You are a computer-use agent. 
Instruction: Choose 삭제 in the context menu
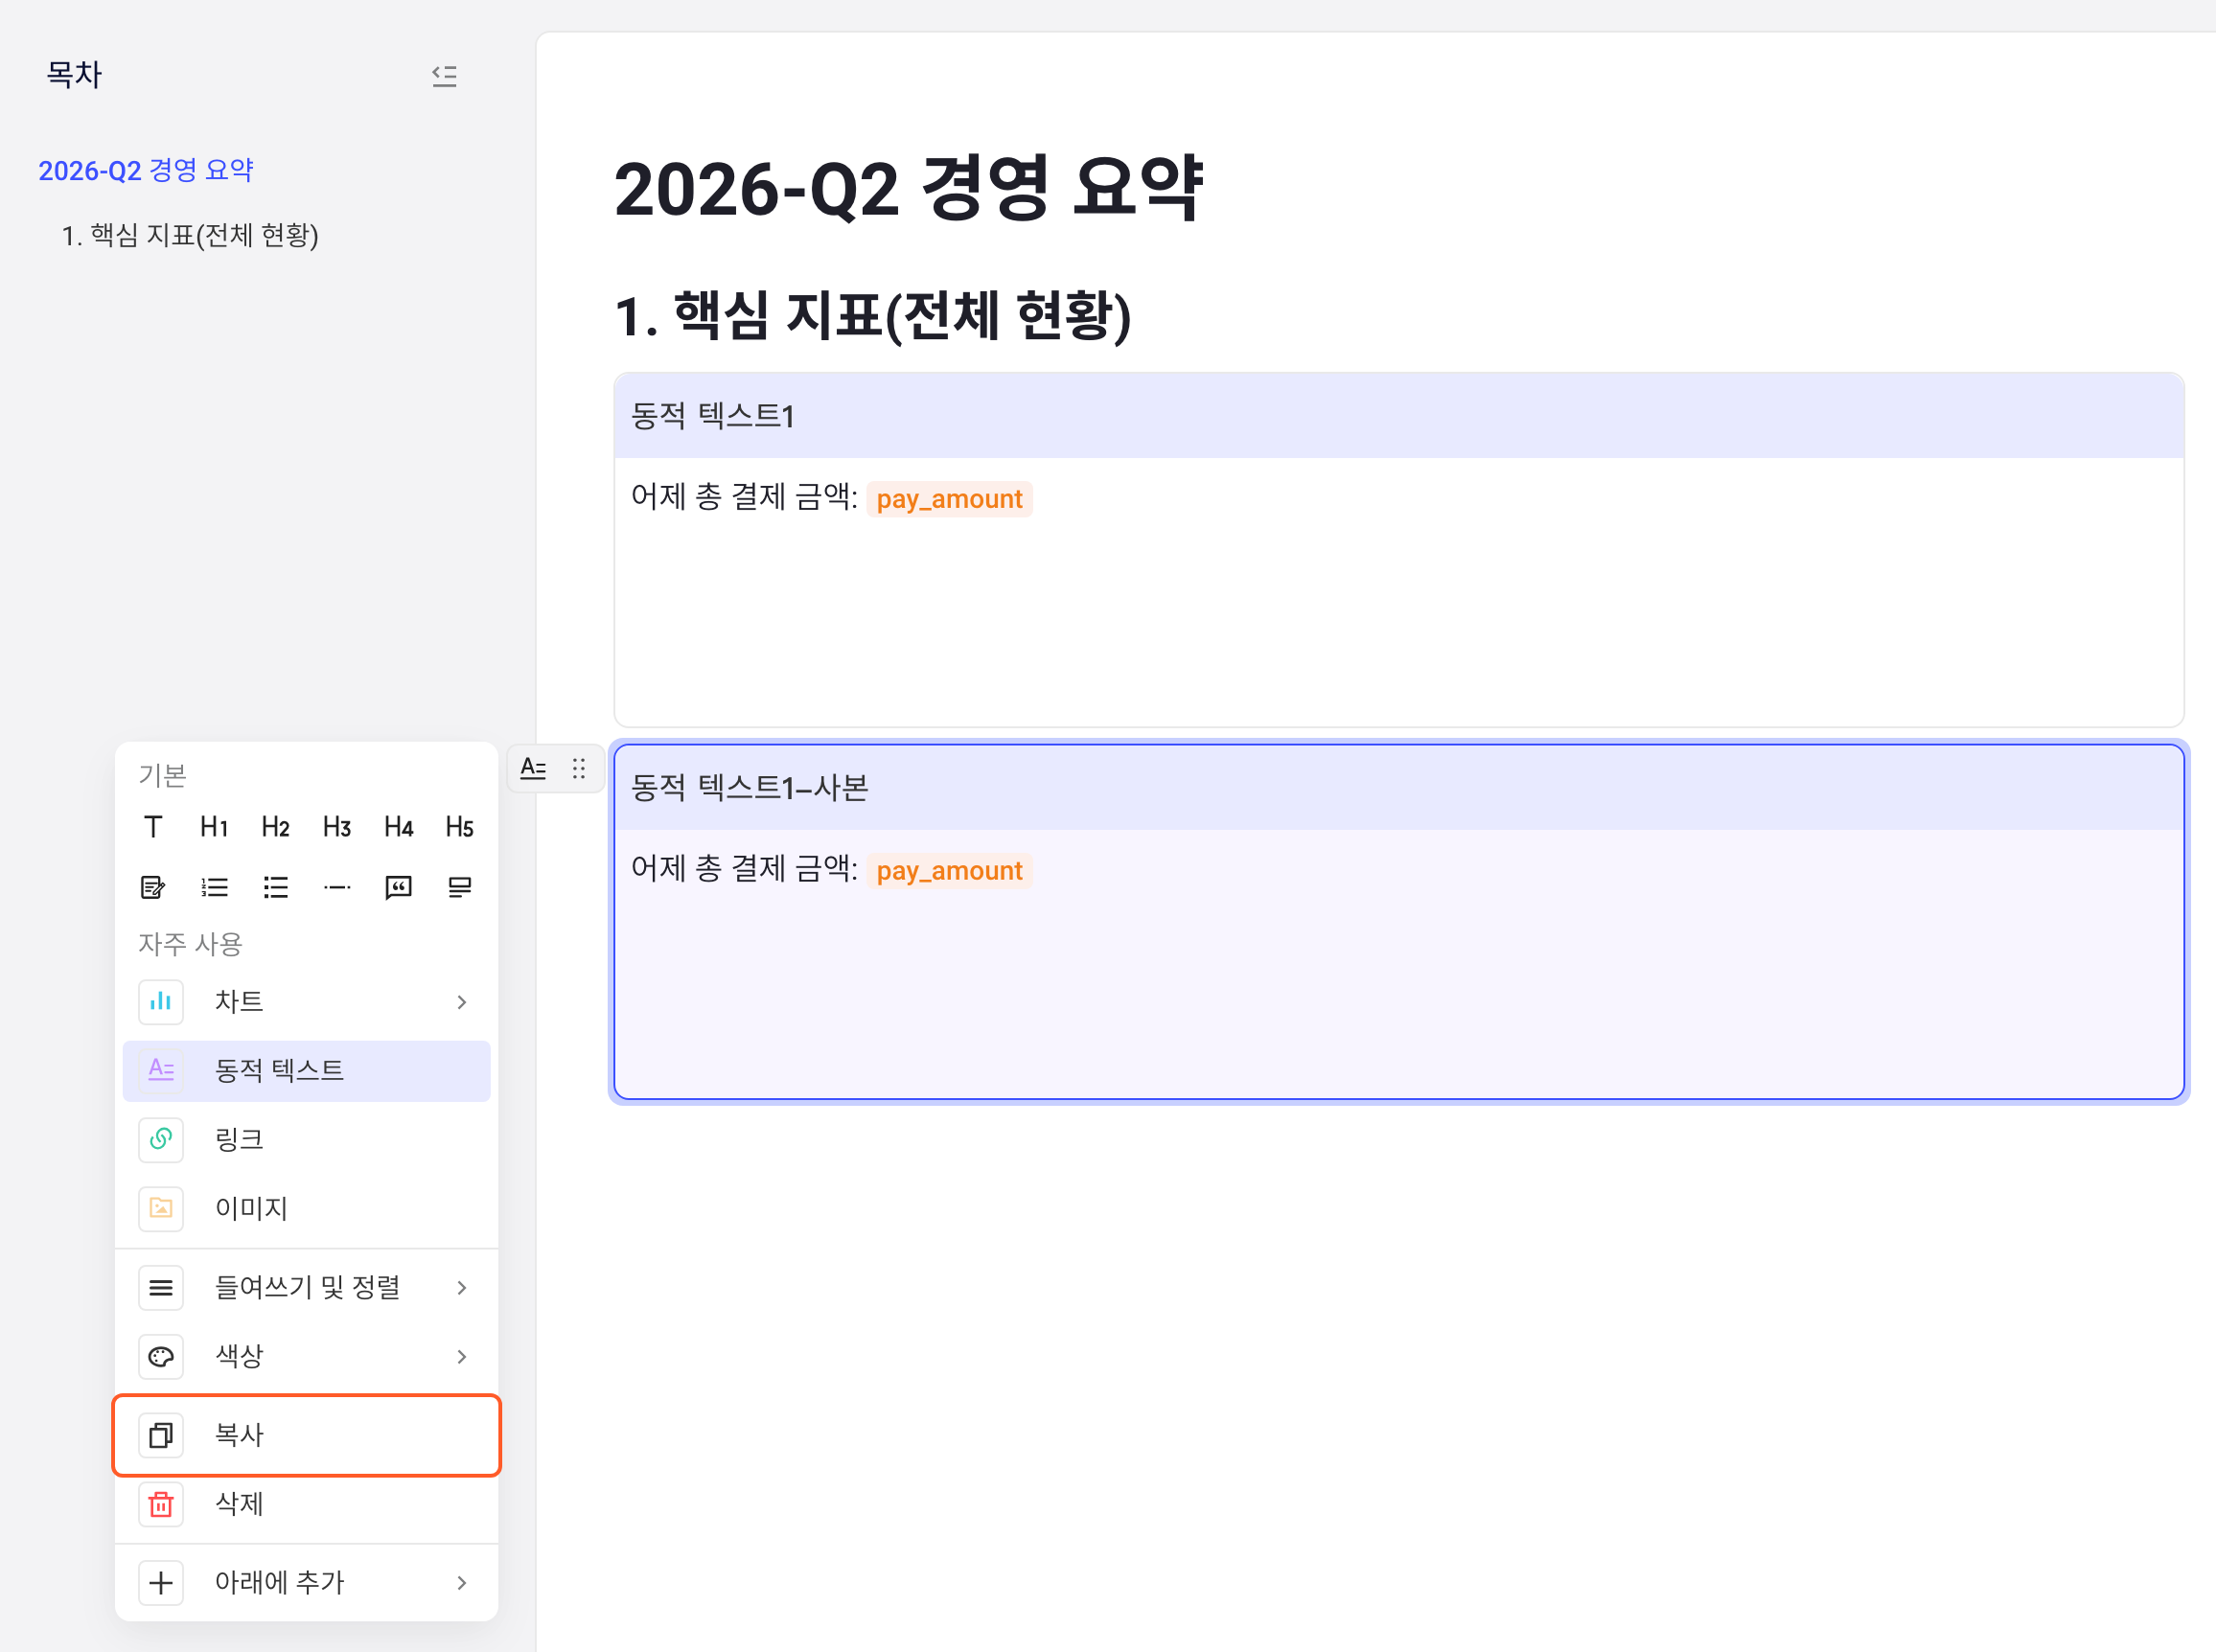(306, 1504)
